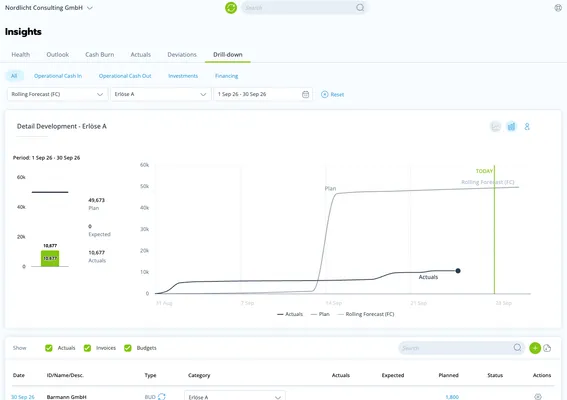The width and height of the screenshot is (567, 400).
Task: Open the Deviations tab
Action: pos(182,55)
